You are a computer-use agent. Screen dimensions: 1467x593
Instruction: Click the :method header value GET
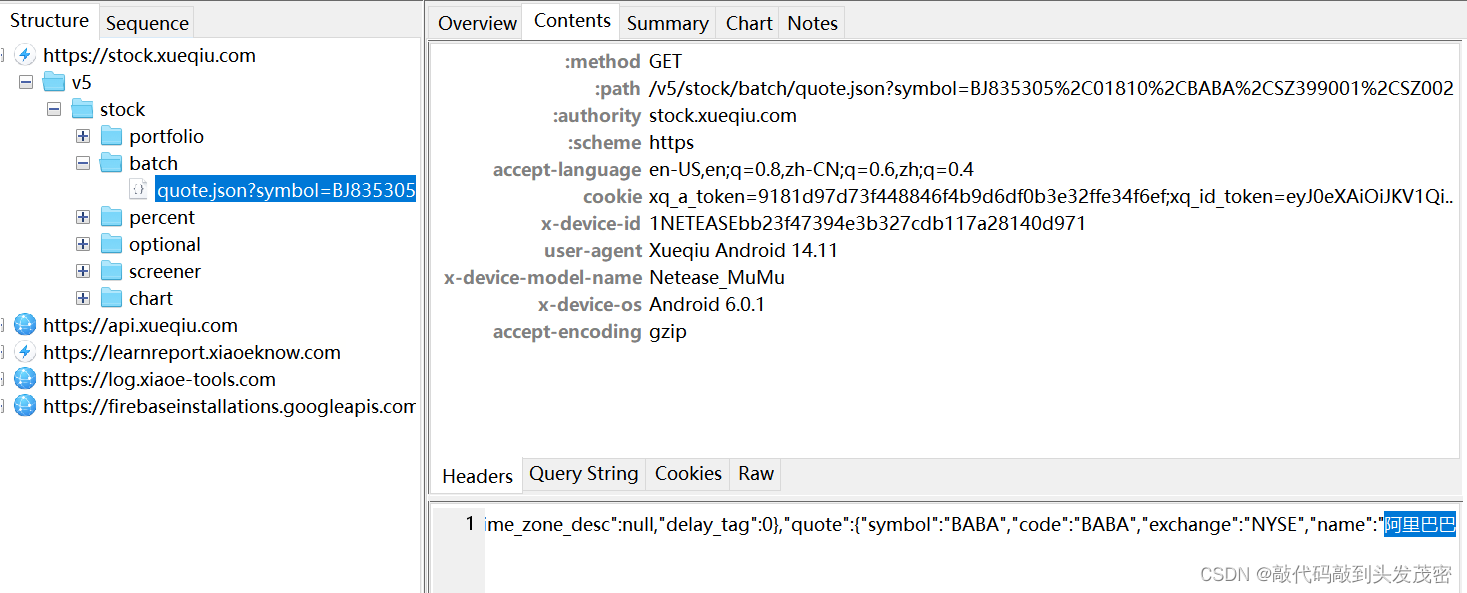[665, 61]
